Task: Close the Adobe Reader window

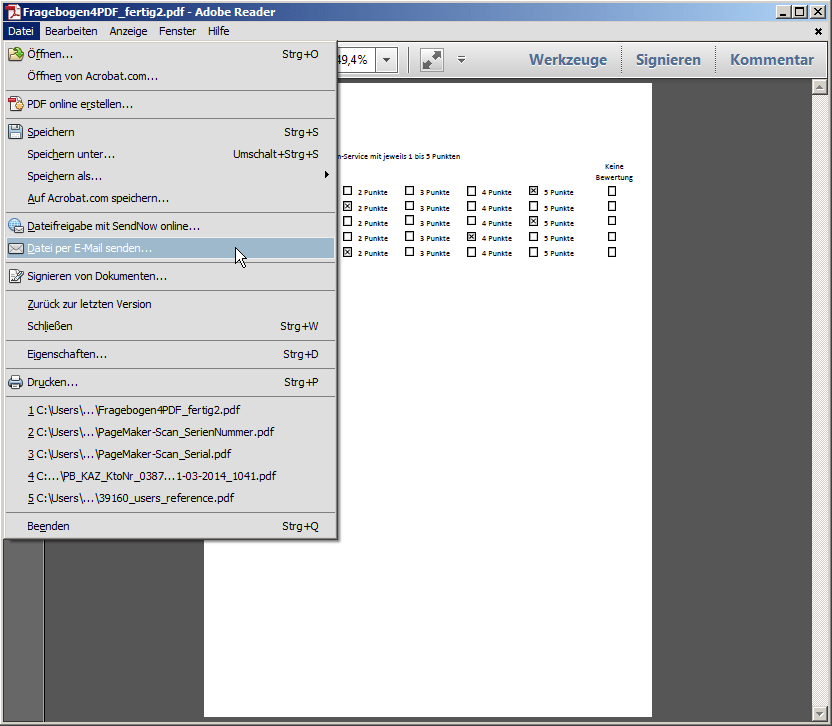Action: (818, 11)
